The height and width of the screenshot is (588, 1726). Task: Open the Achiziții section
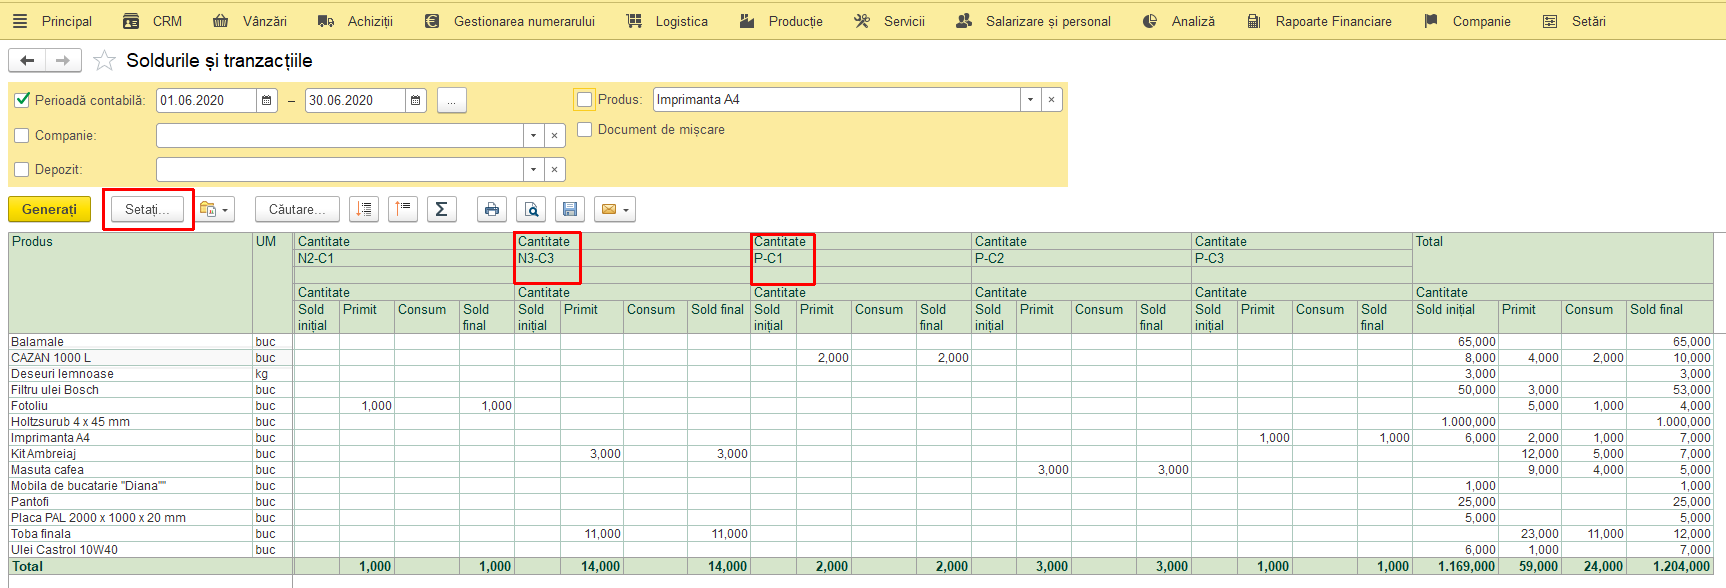(355, 21)
